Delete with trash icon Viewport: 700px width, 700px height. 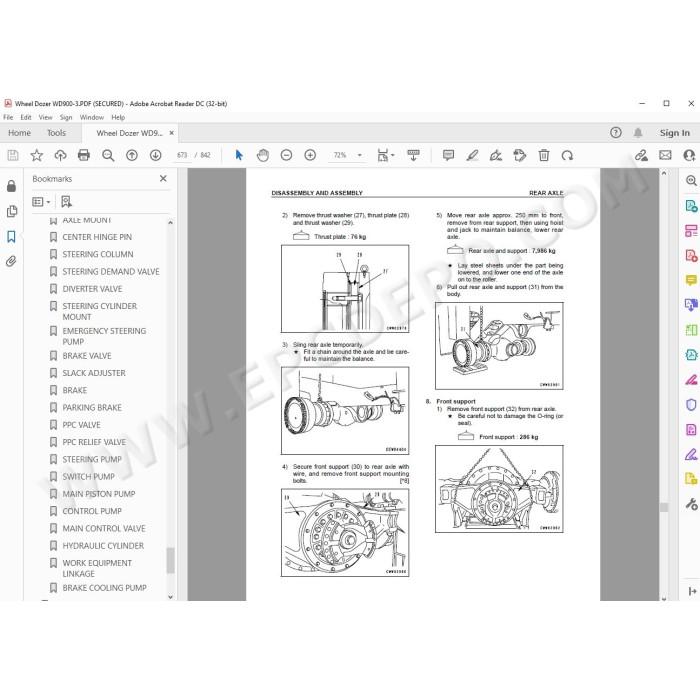[544, 155]
